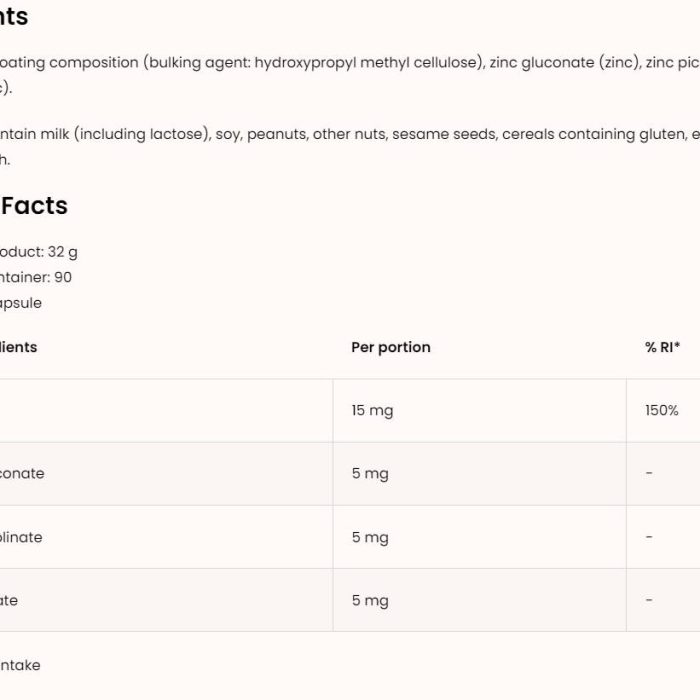The height and width of the screenshot is (700, 700).
Task: Click the 'oduct: 32 g' weight text
Action: (x=38, y=252)
